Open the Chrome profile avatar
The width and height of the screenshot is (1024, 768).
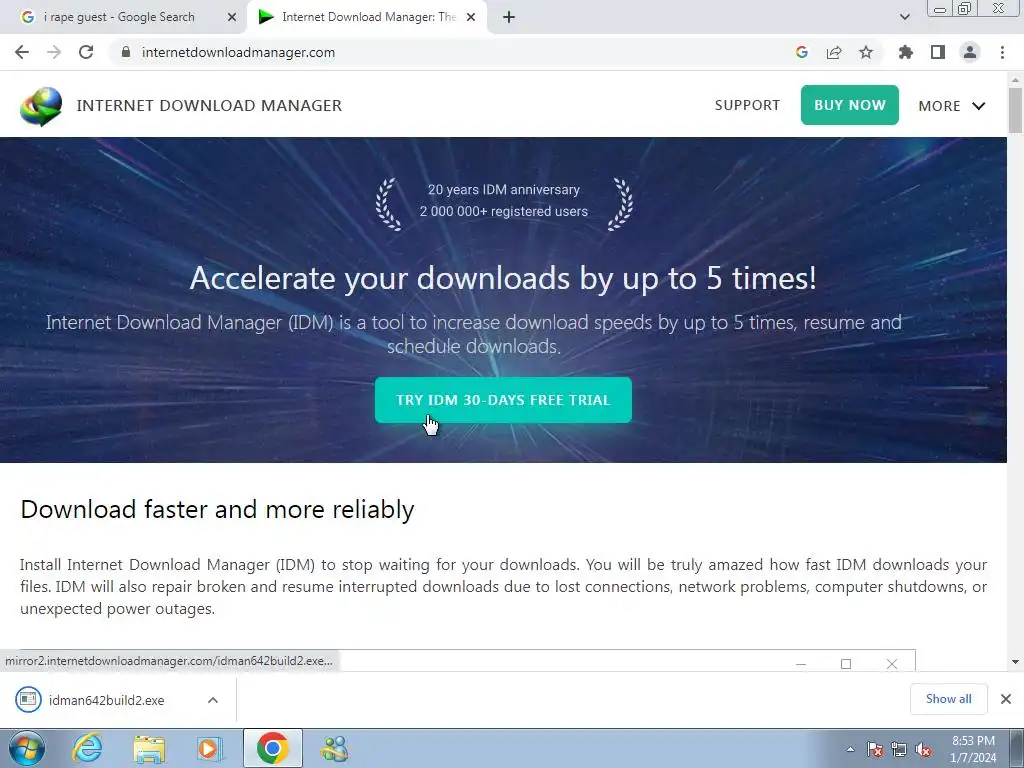[970, 52]
